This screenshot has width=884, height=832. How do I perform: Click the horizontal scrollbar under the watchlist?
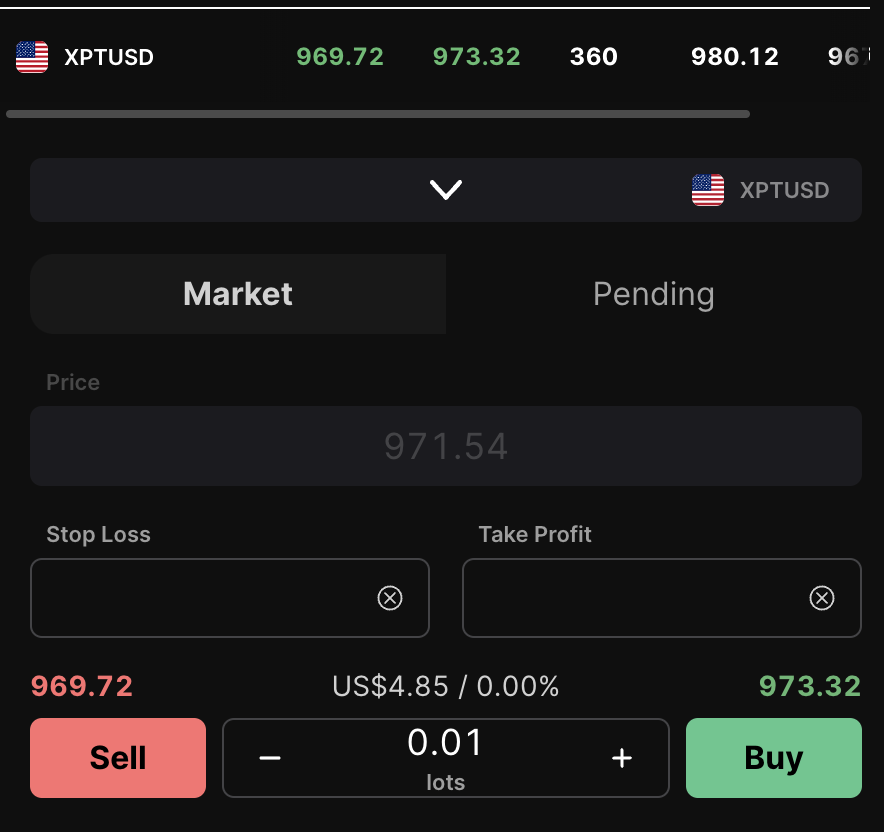[x=378, y=114]
